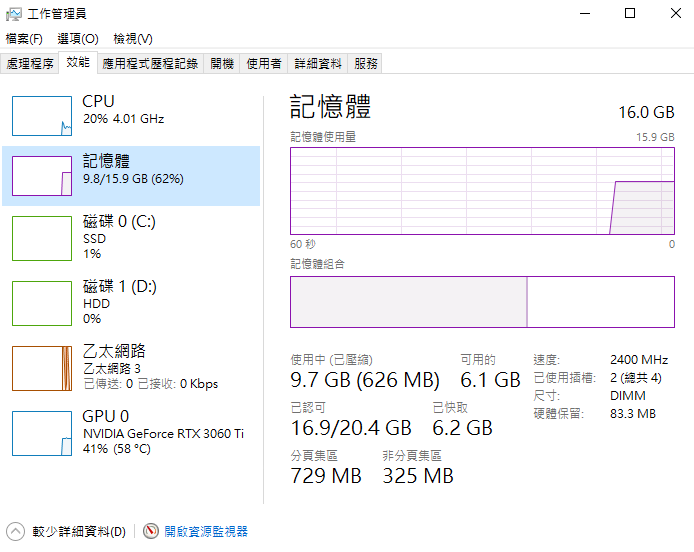This screenshot has width=694, height=552.
Task: Switch to the 使用者 tab
Action: click(x=264, y=63)
